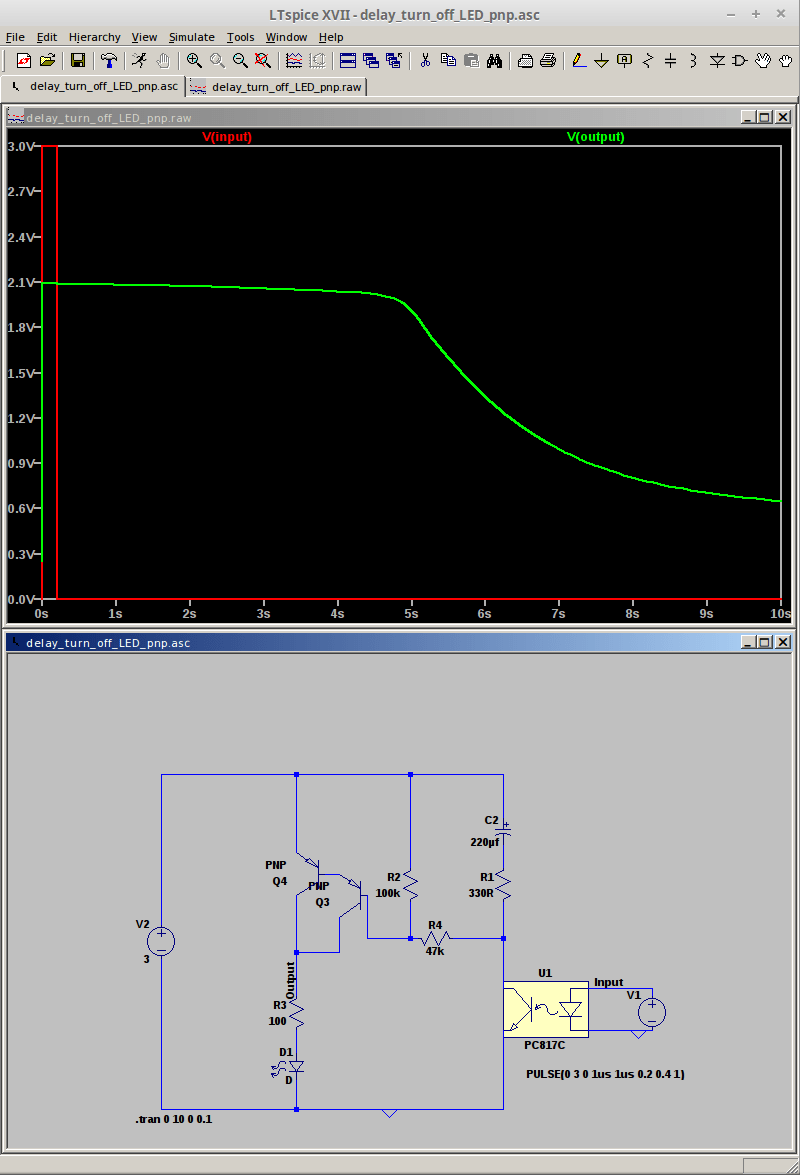Close the .asc schematic pane
This screenshot has height=1175, width=800.
783,642
